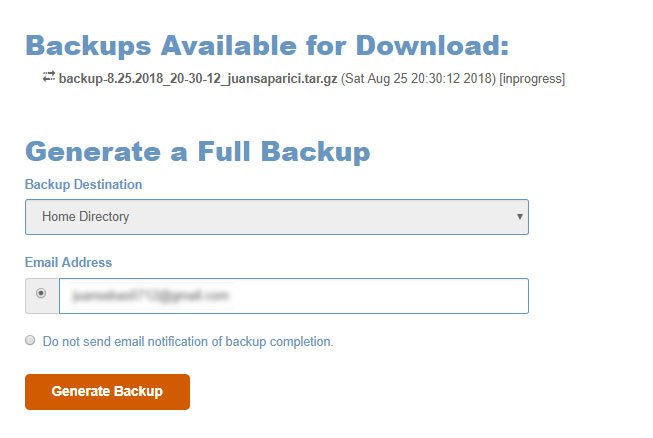The width and height of the screenshot is (653, 438).
Task: Click the Email Address field label
Action: tap(68, 262)
